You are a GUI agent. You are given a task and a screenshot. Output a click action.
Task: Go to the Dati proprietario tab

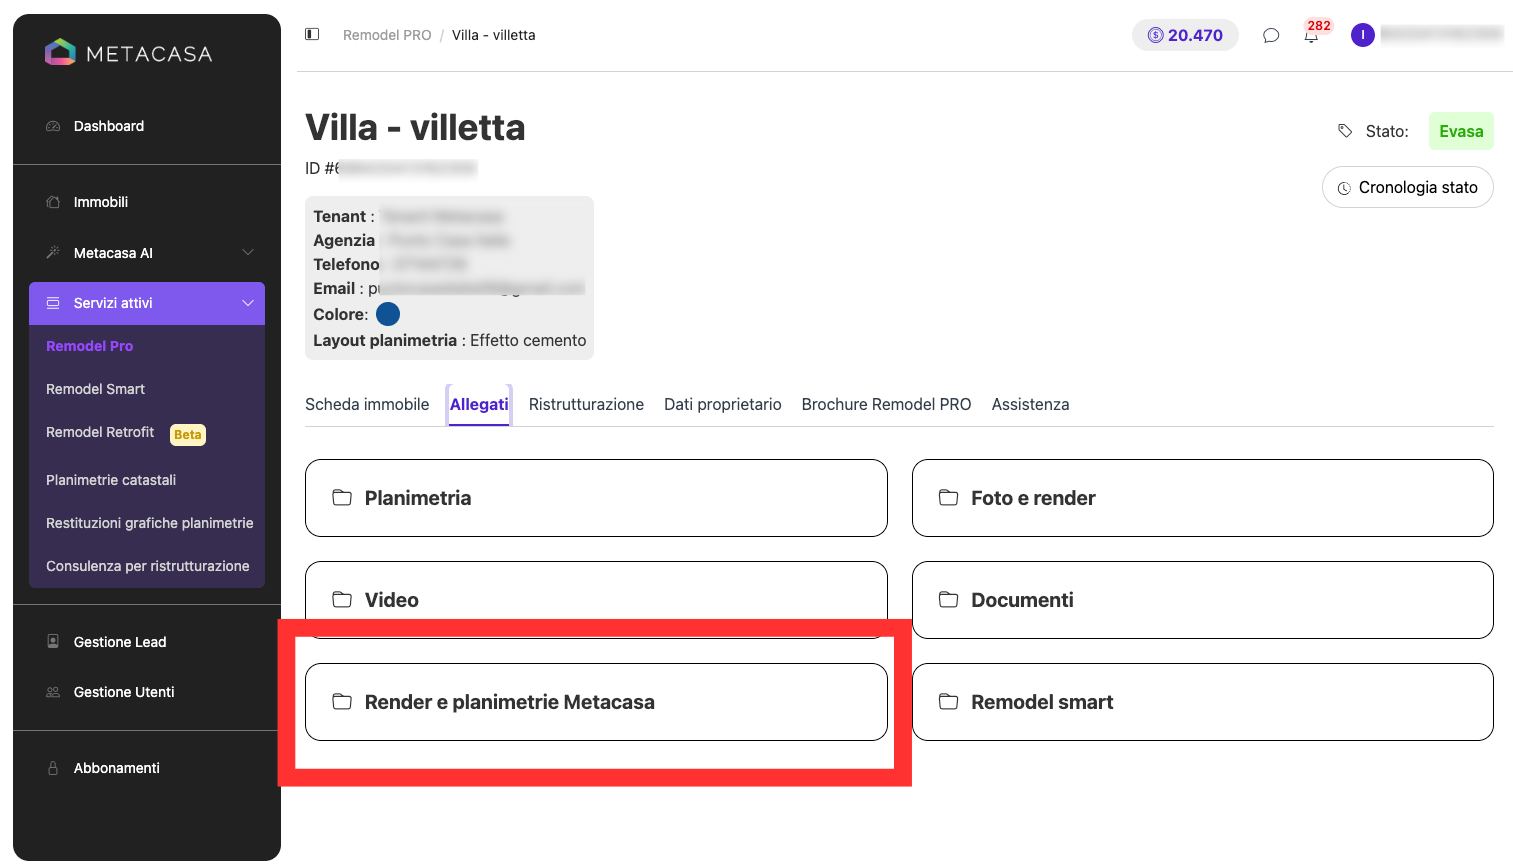(723, 404)
